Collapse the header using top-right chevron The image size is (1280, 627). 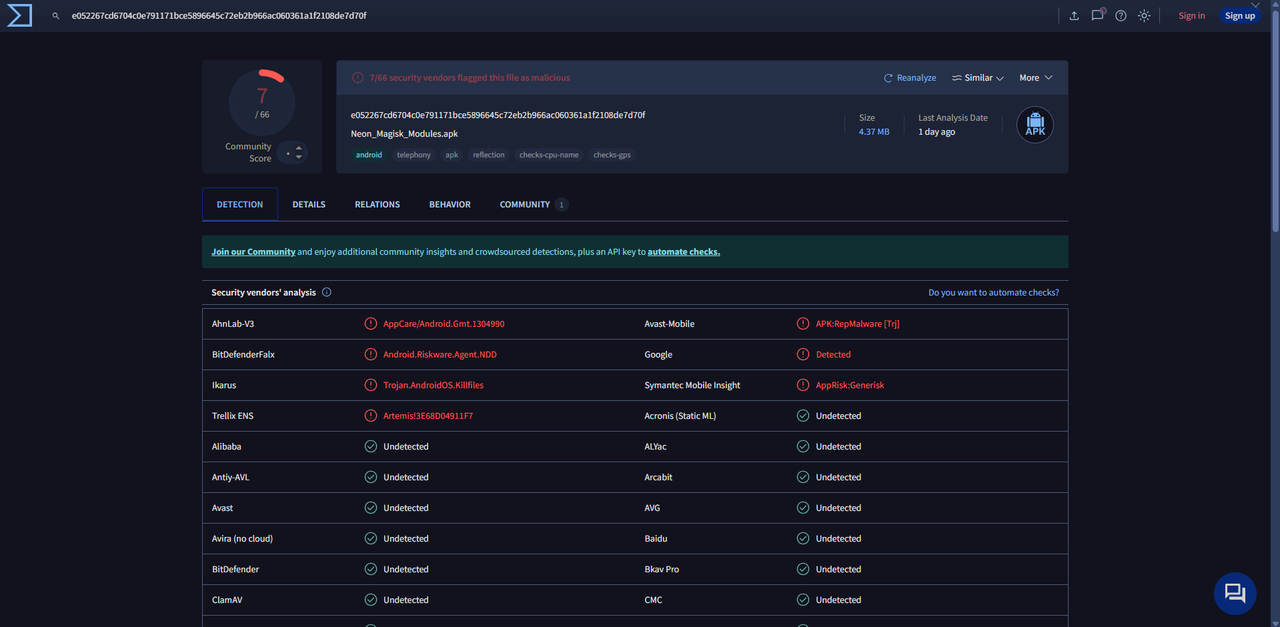pyautogui.click(x=1256, y=6)
